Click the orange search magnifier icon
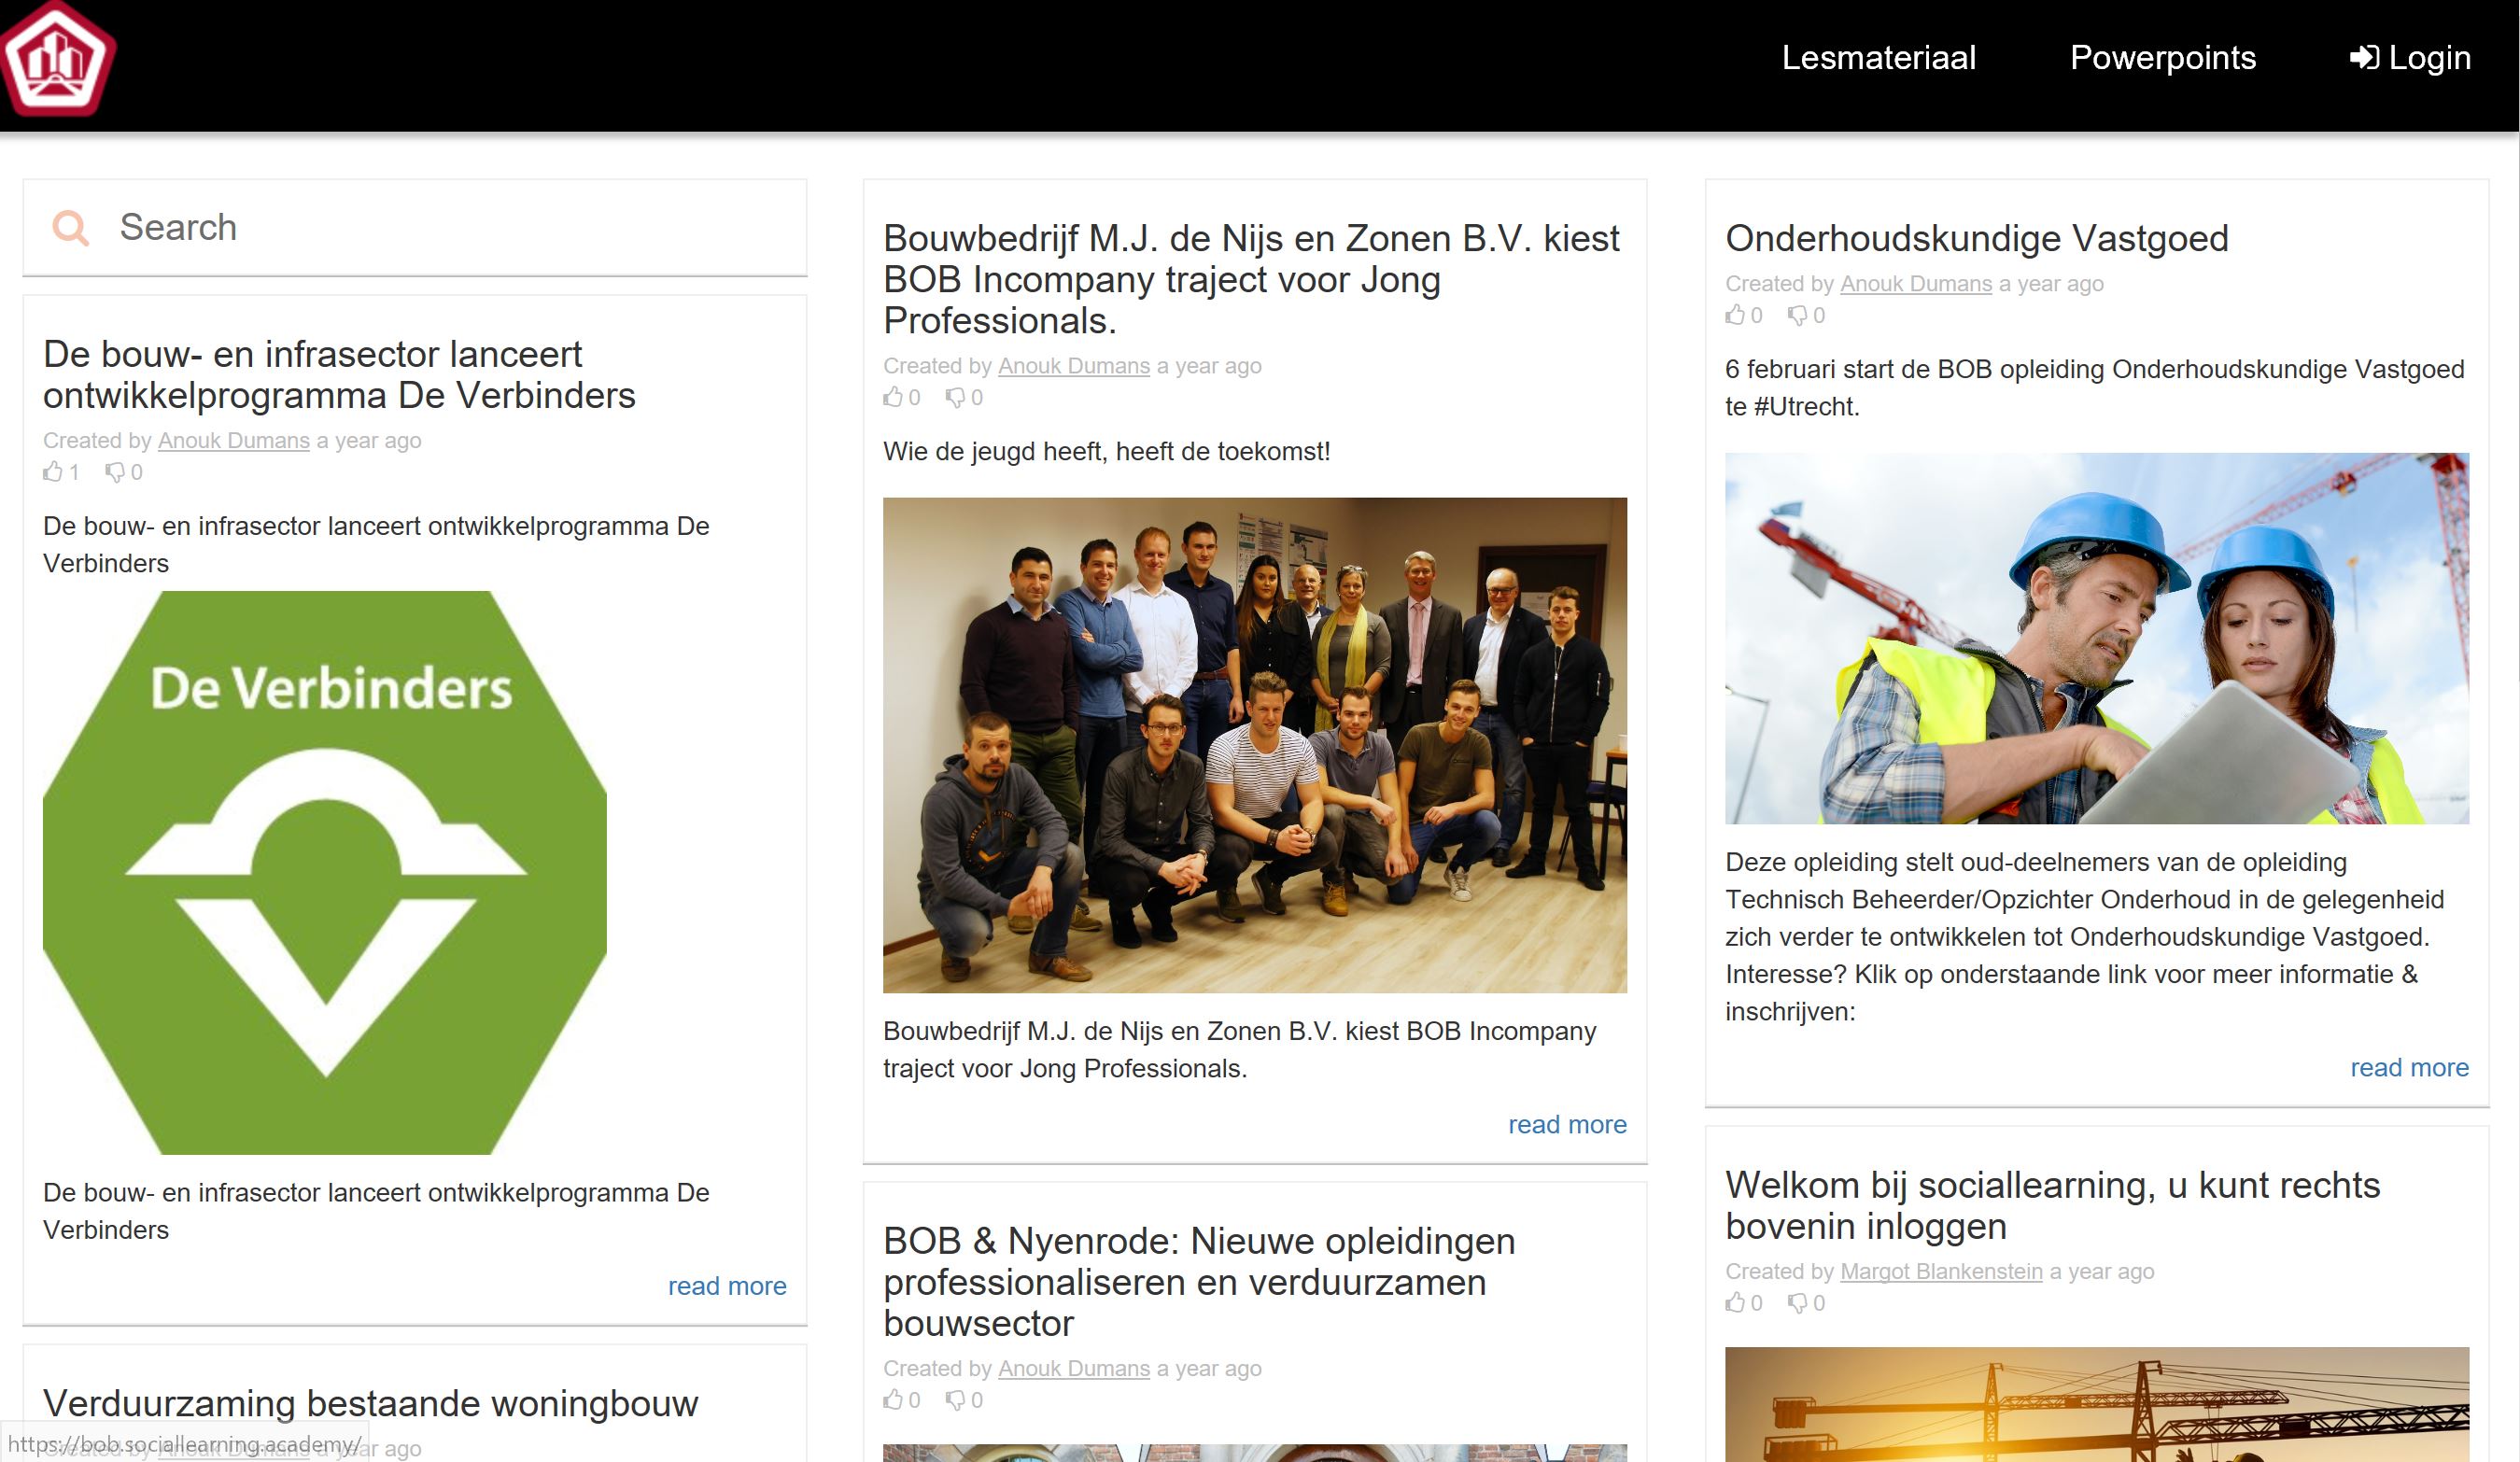 coord(70,228)
